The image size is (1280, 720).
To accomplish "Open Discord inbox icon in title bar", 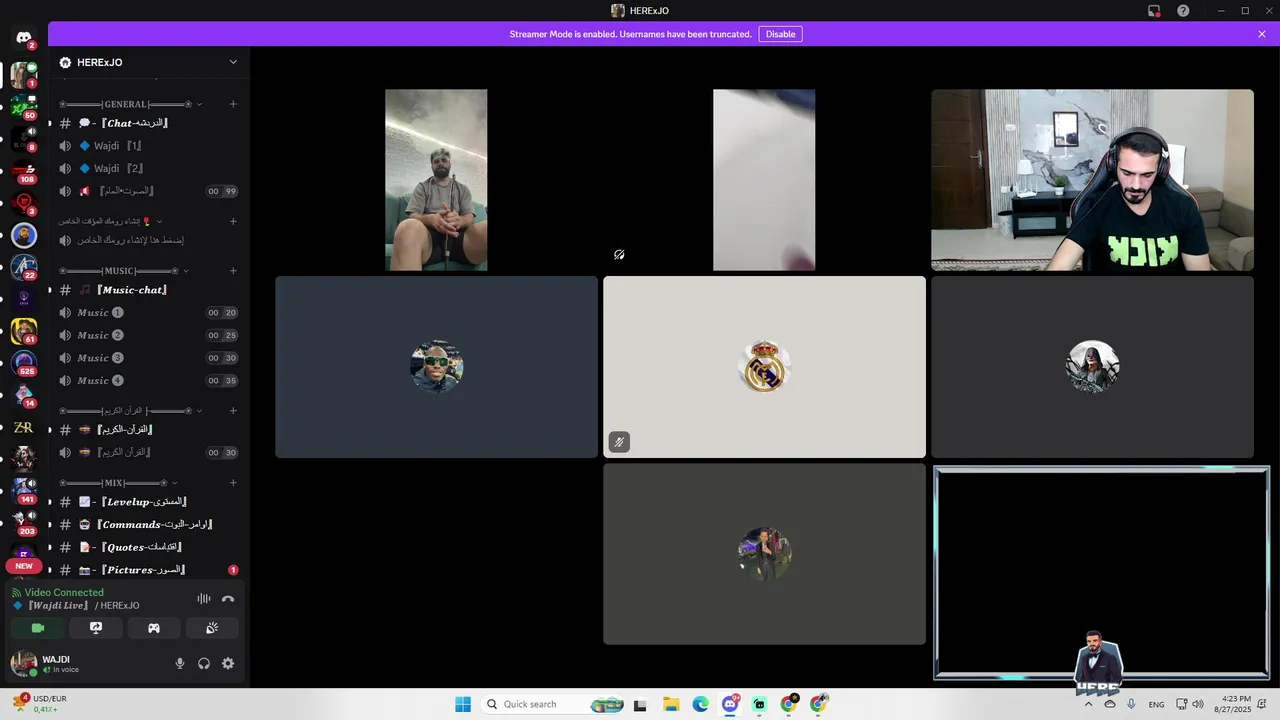I will tap(1154, 11).
